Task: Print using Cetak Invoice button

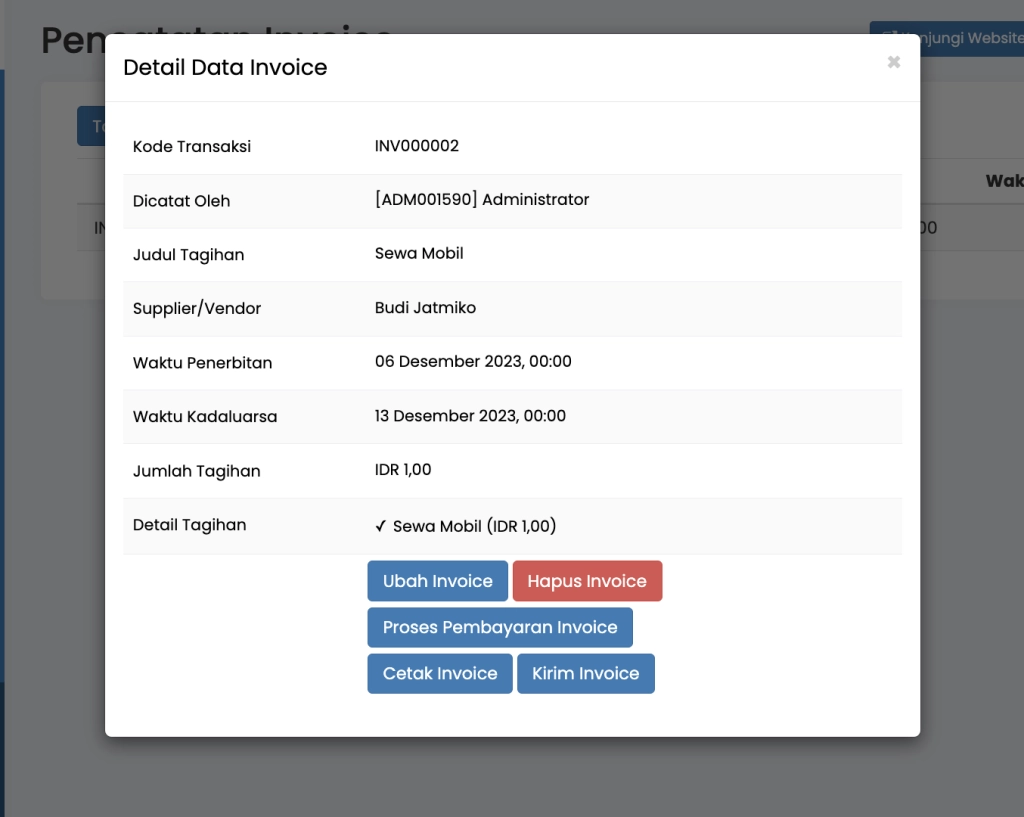Action: (x=439, y=673)
